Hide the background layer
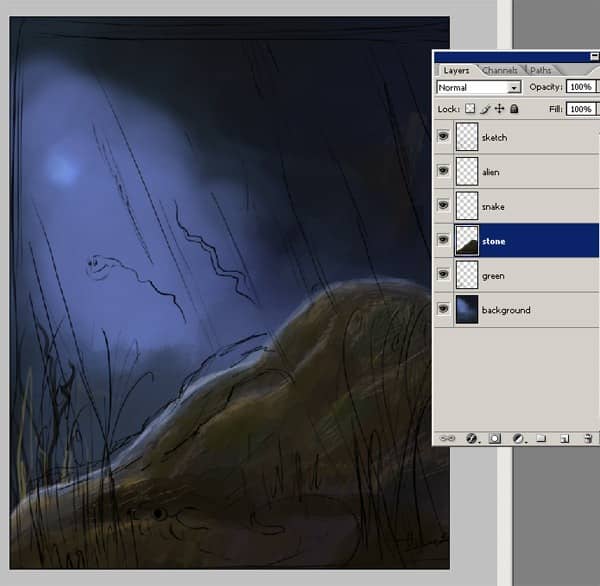Viewport: 600px width, 586px height. [x=443, y=309]
